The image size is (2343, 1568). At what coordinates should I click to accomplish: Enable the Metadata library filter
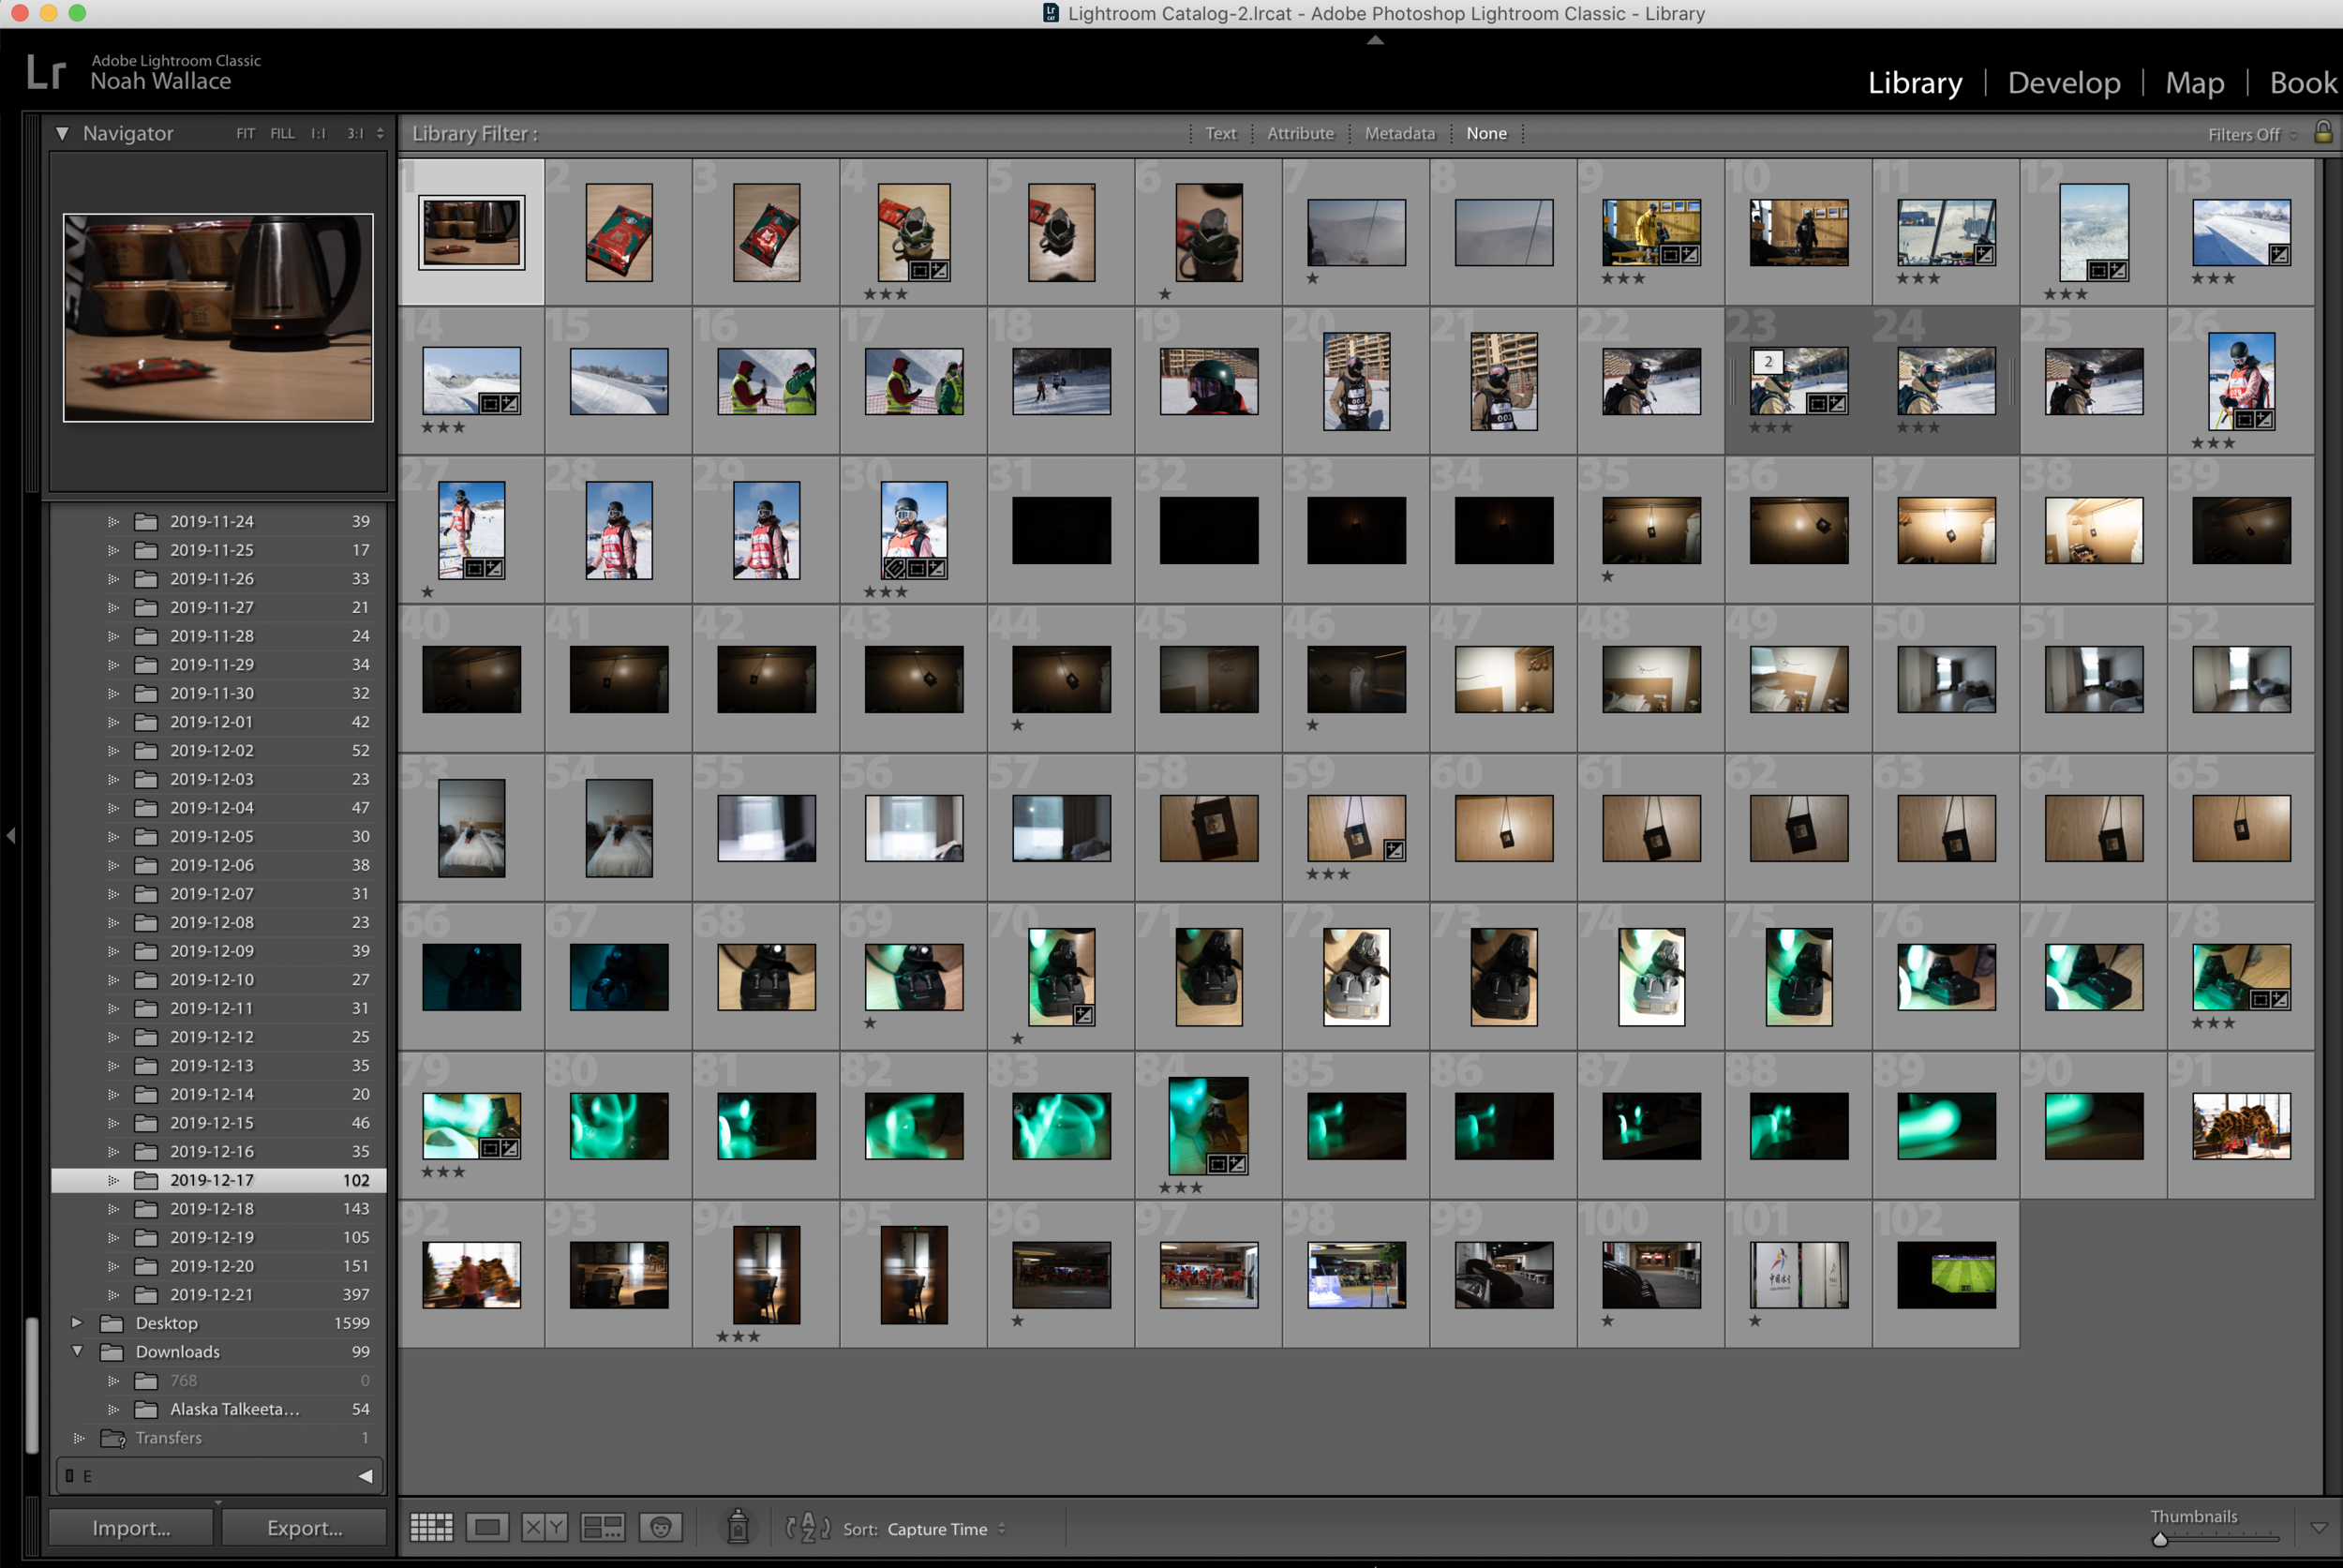(x=1399, y=133)
